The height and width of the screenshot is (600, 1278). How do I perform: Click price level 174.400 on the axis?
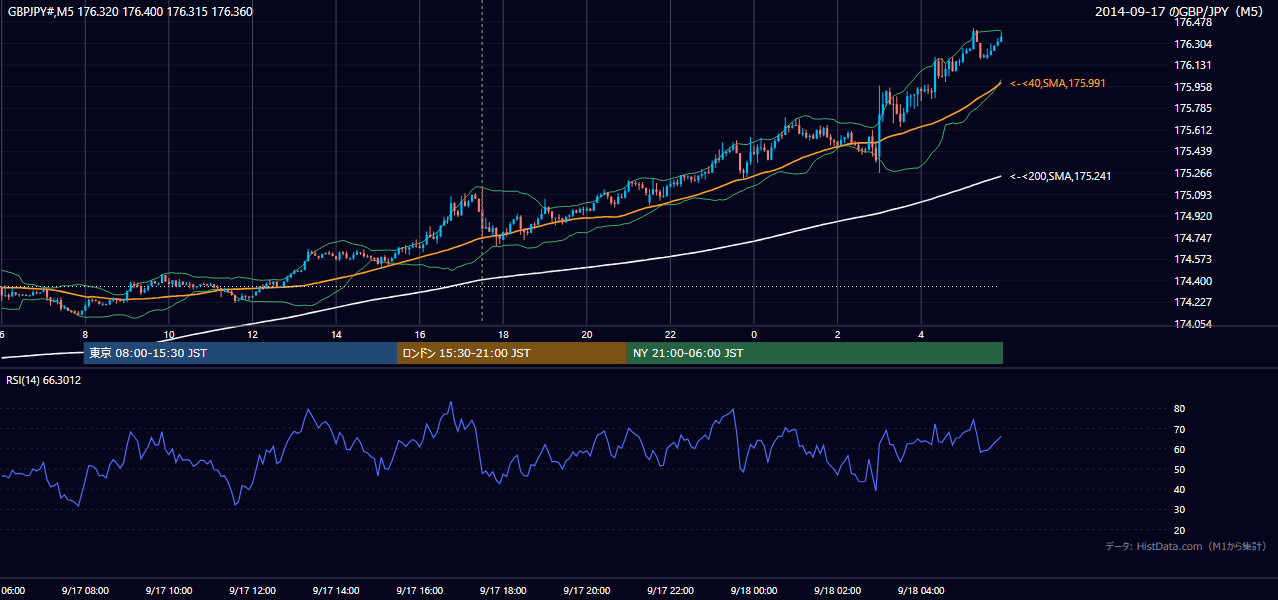pyautogui.click(x=1193, y=281)
